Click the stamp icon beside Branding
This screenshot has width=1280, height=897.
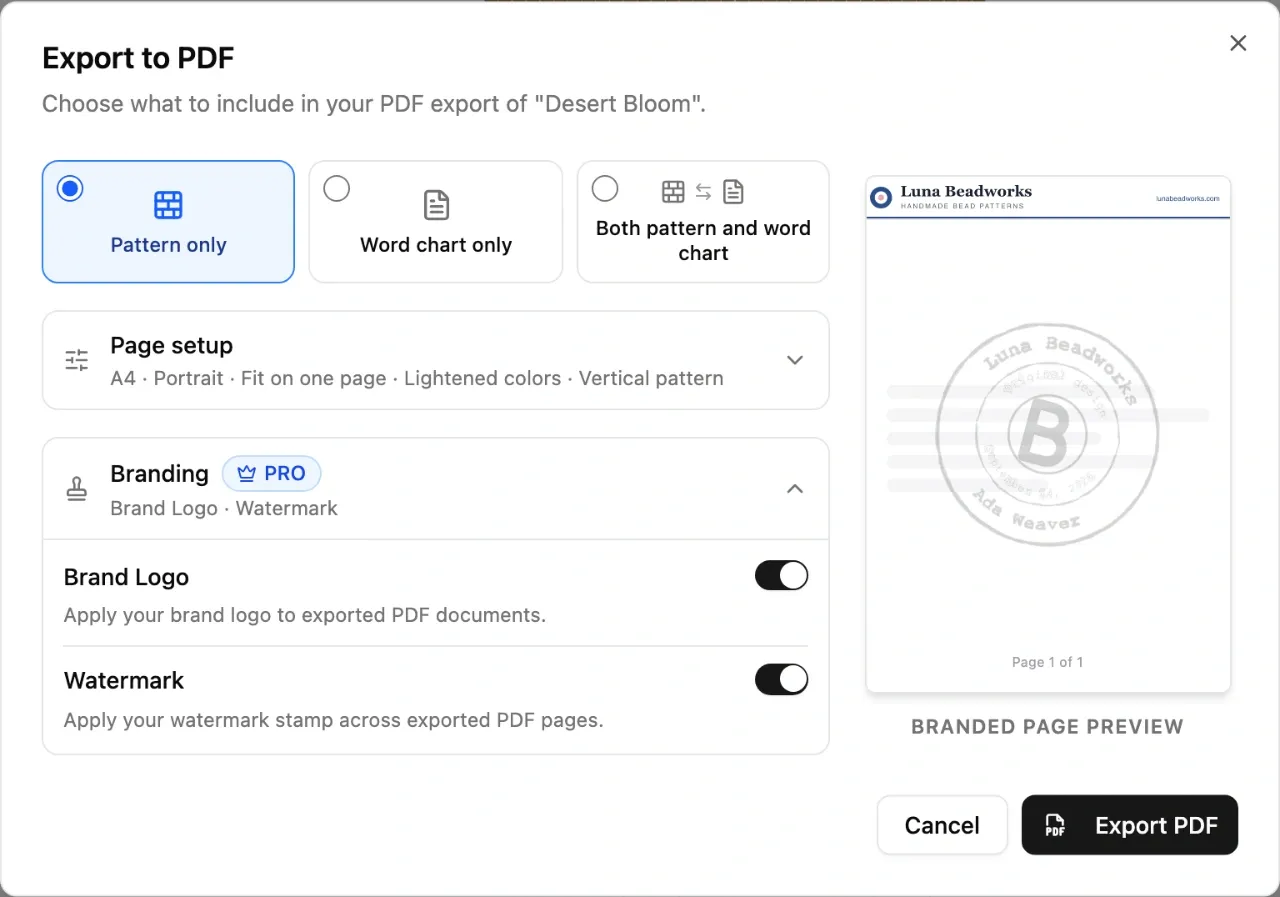(x=77, y=489)
